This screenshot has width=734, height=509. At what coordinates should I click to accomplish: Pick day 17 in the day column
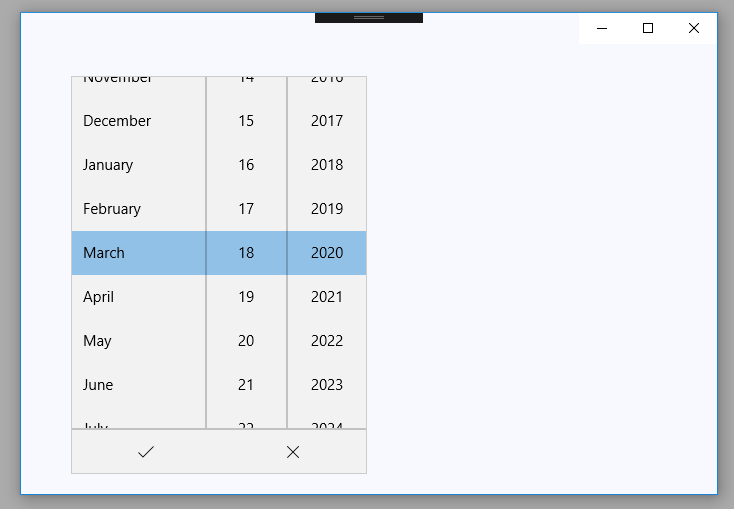tap(246, 209)
